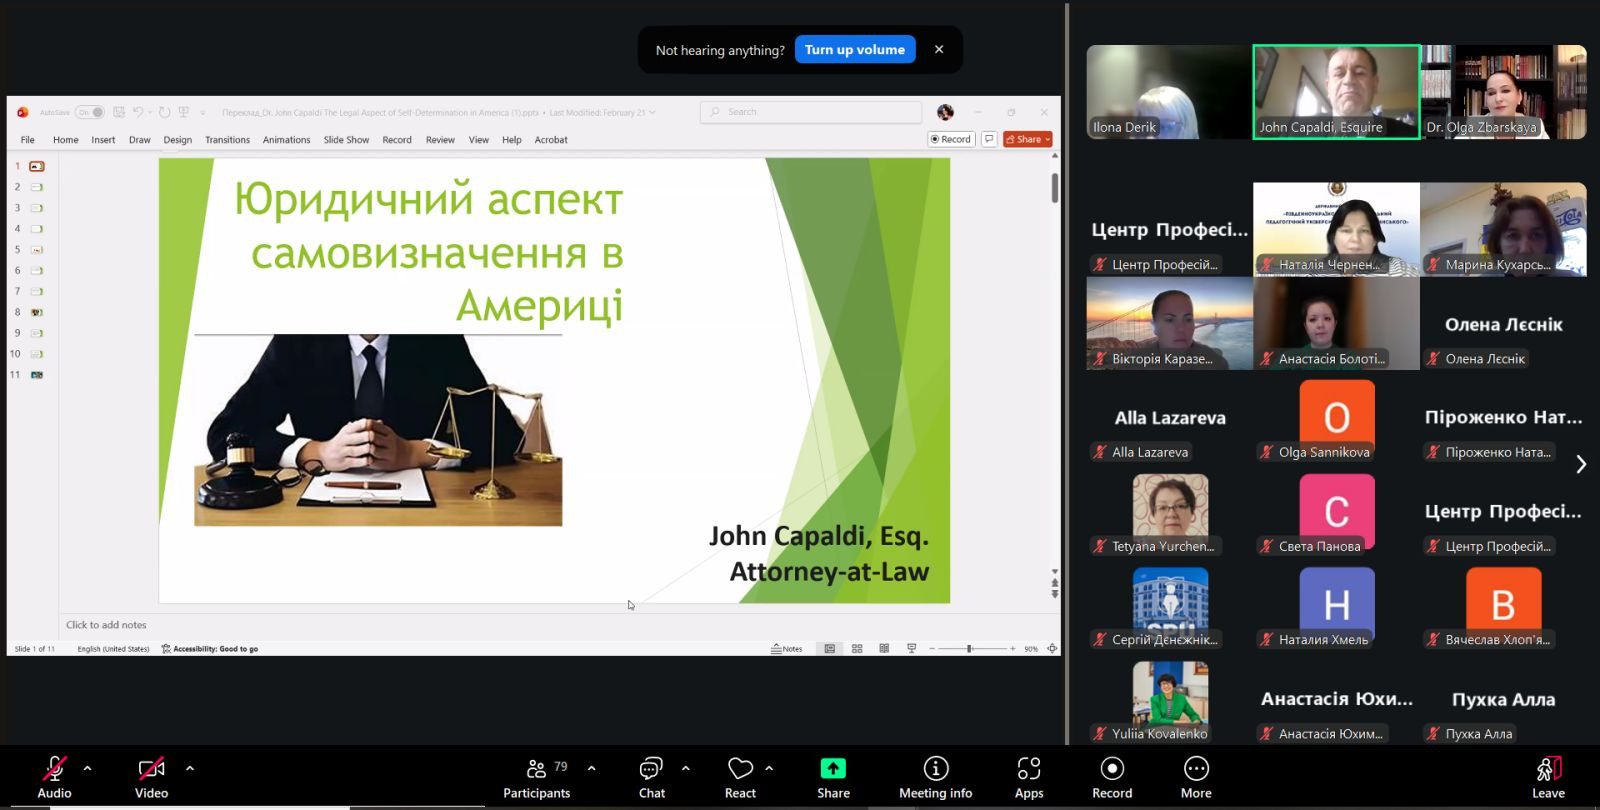Click zoom out minus in status bar
Image resolution: width=1600 pixels, height=810 pixels.
click(932, 649)
